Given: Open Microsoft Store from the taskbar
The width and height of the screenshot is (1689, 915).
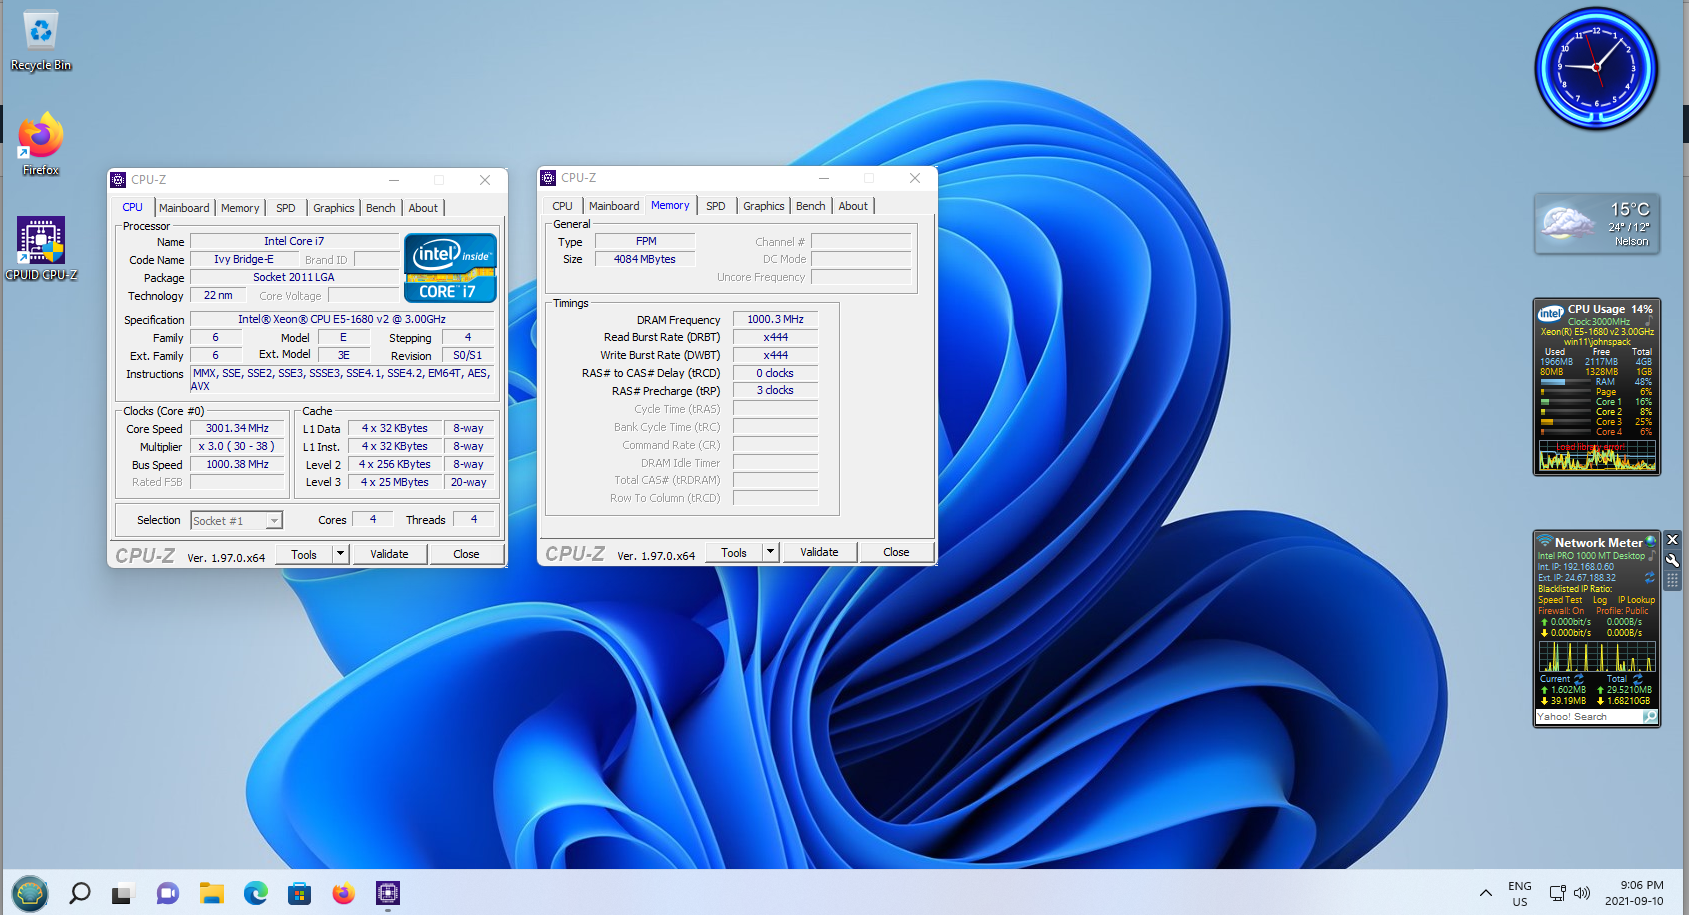Looking at the screenshot, I should (x=300, y=893).
